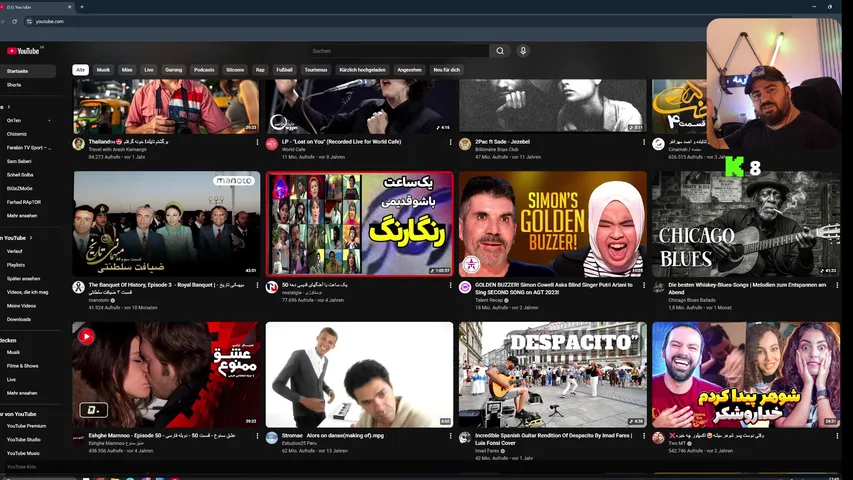Click Imad Fares channel avatar

[465, 438]
